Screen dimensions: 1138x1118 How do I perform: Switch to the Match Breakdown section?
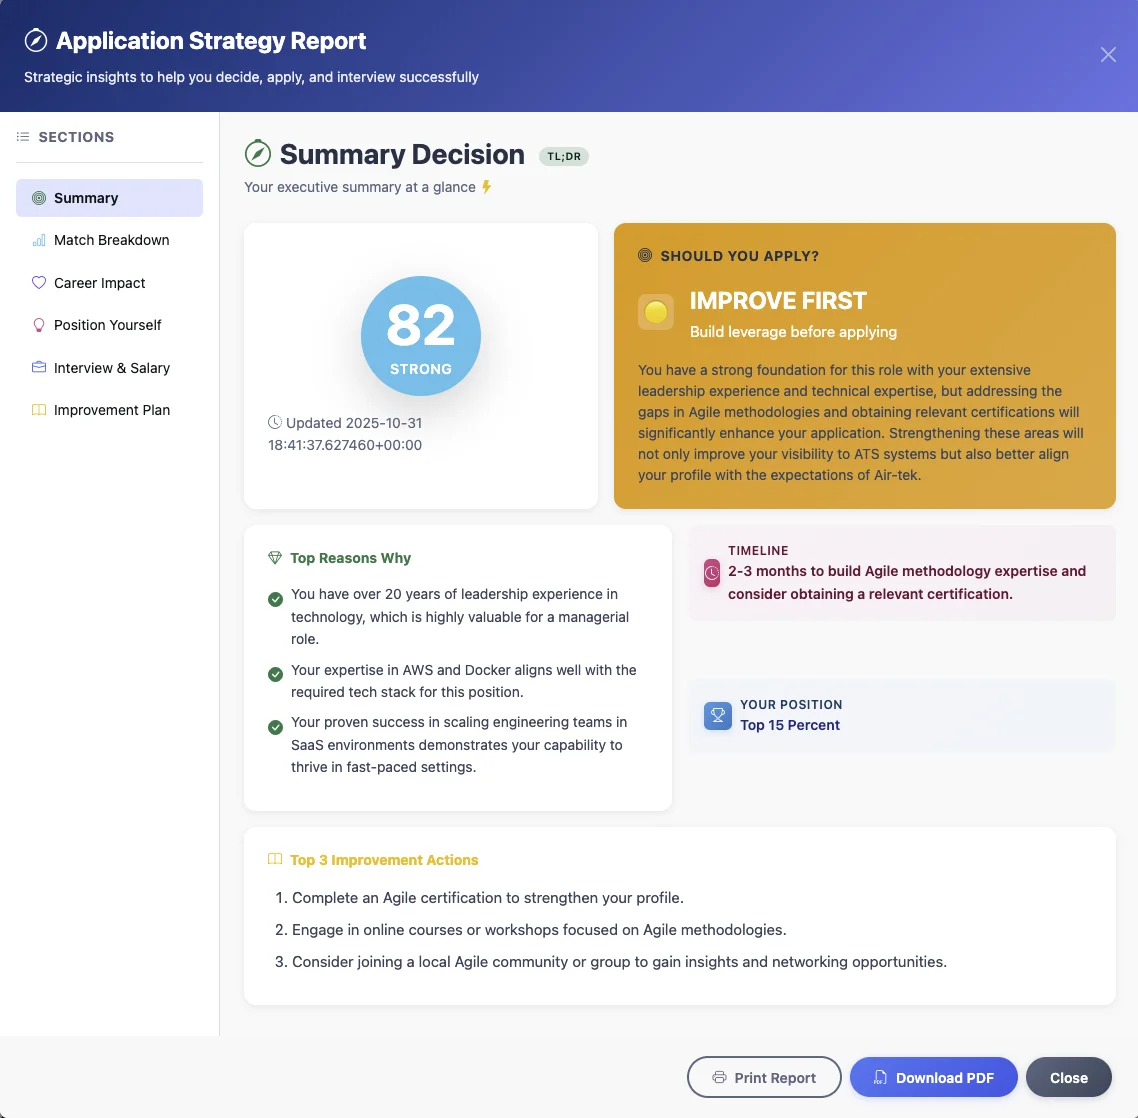[x=111, y=240]
